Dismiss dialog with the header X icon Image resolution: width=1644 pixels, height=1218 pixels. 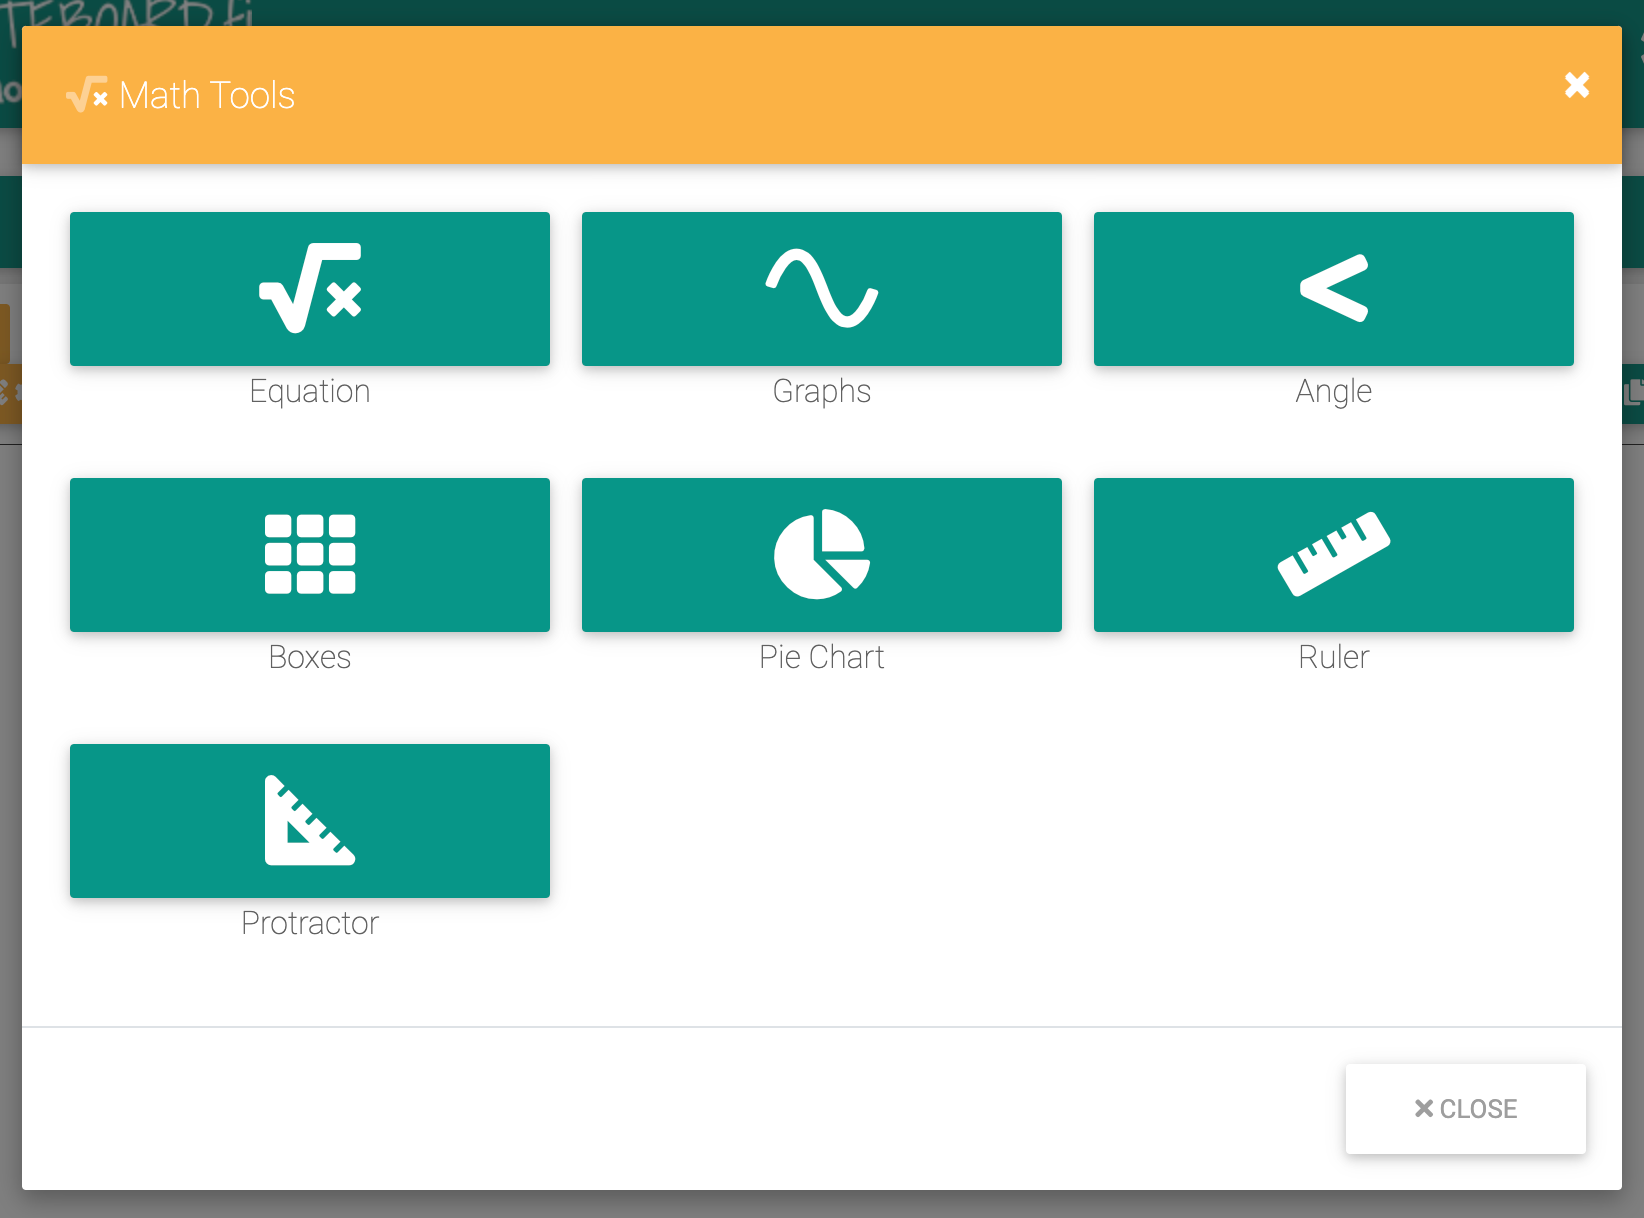pos(1576,85)
